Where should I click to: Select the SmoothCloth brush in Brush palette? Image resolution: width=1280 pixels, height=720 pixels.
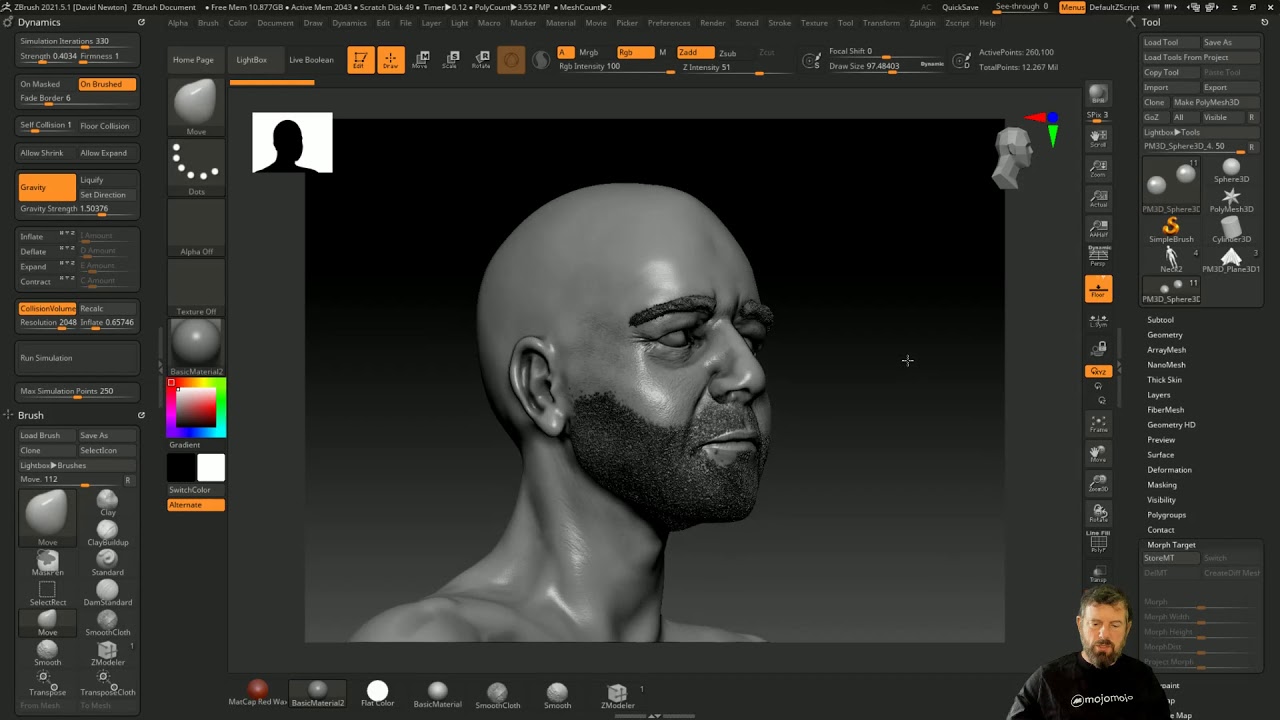[107, 623]
